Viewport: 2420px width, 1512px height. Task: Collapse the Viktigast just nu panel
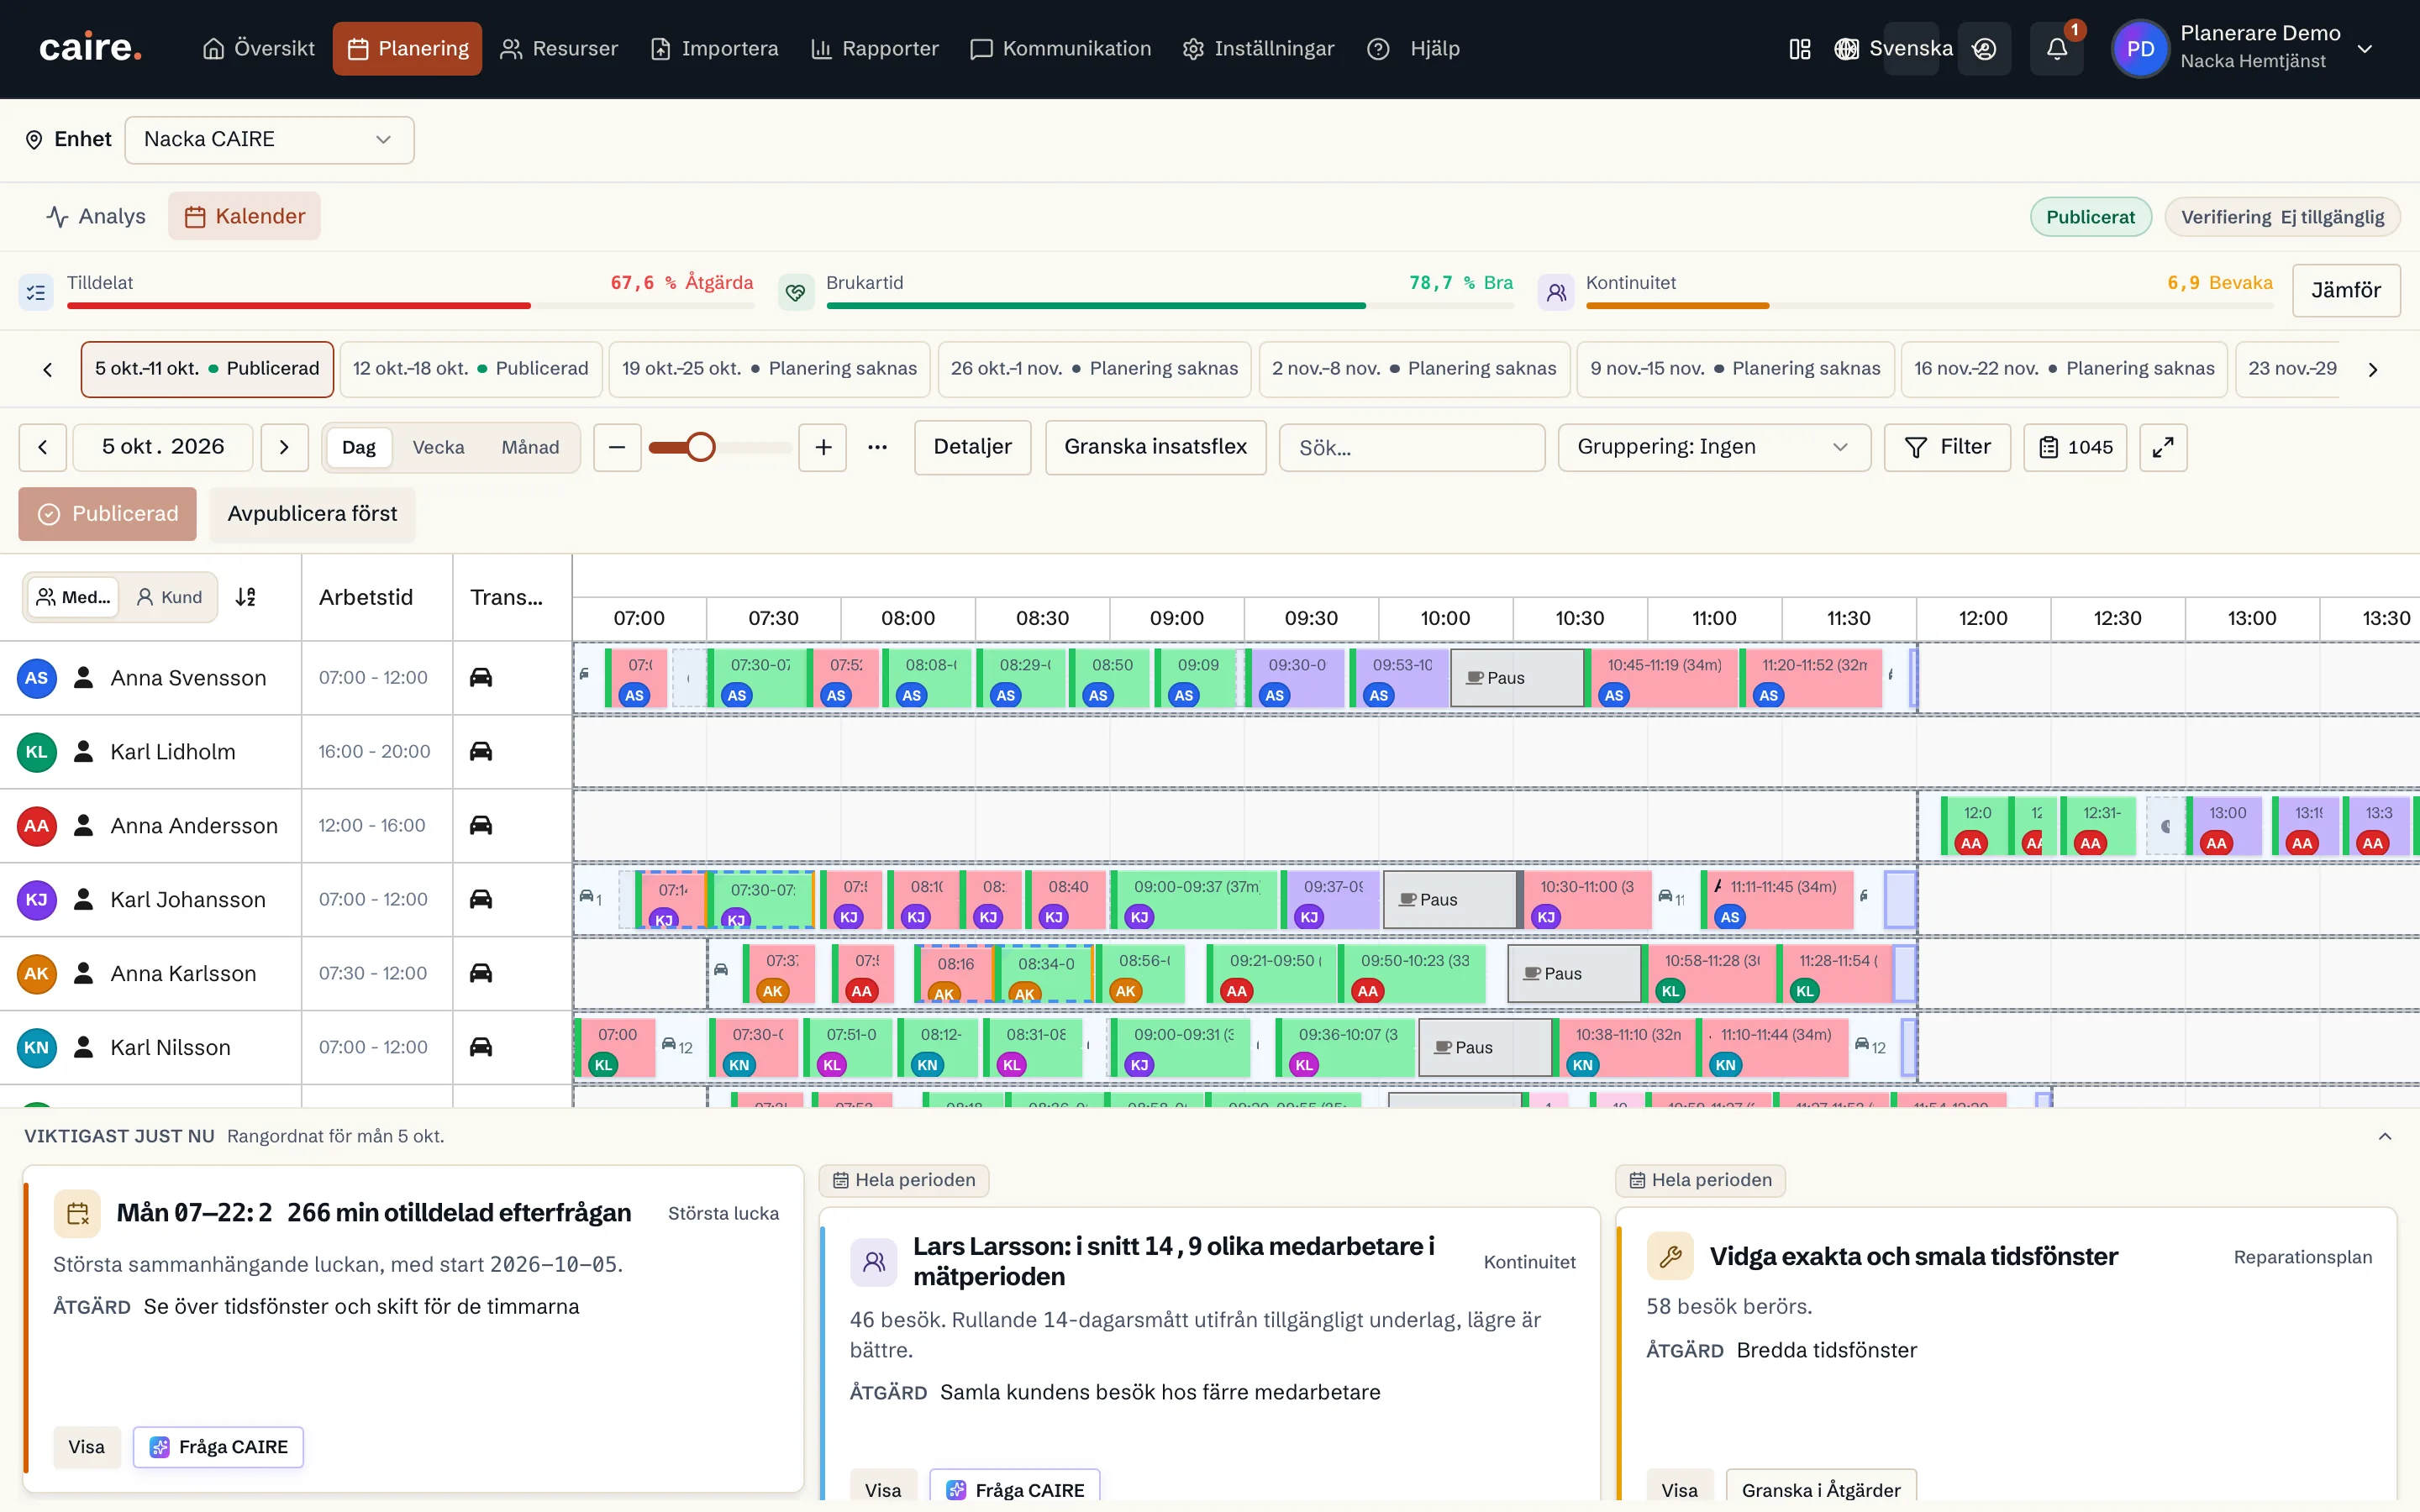2384,1136
